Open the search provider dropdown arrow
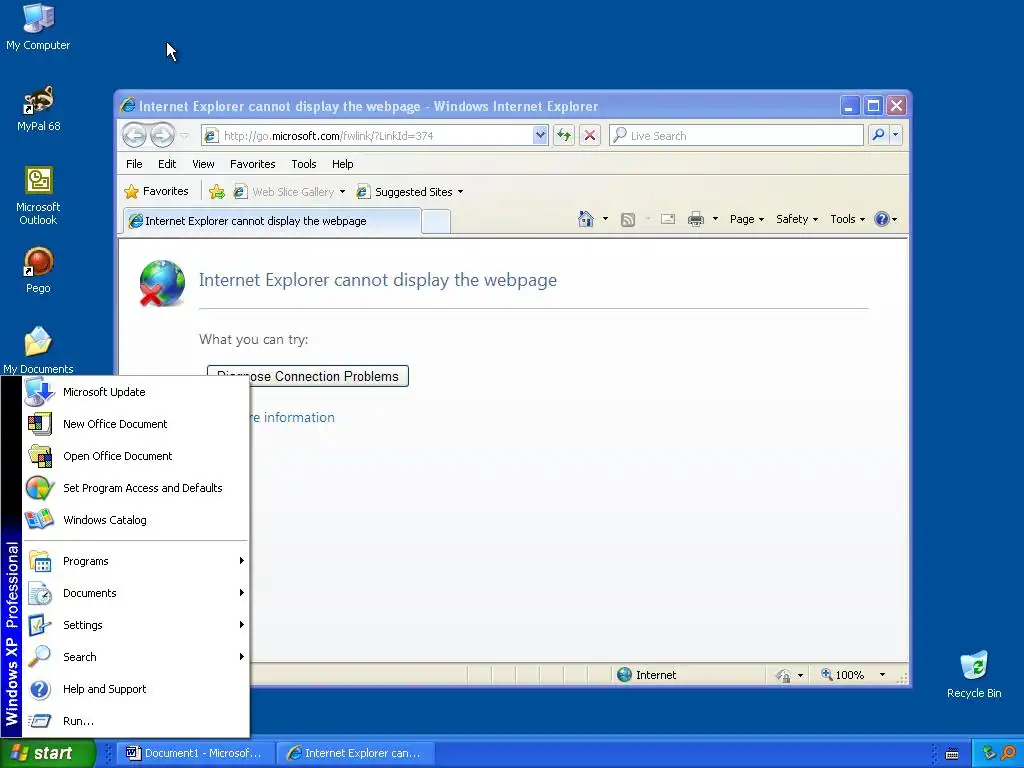 click(895, 135)
